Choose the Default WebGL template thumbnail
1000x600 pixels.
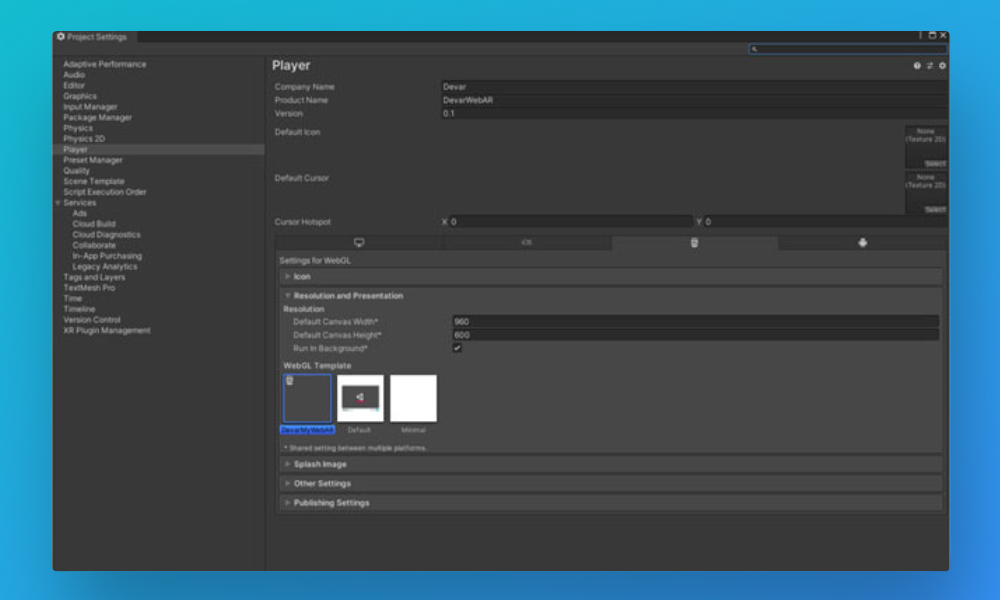click(360, 398)
